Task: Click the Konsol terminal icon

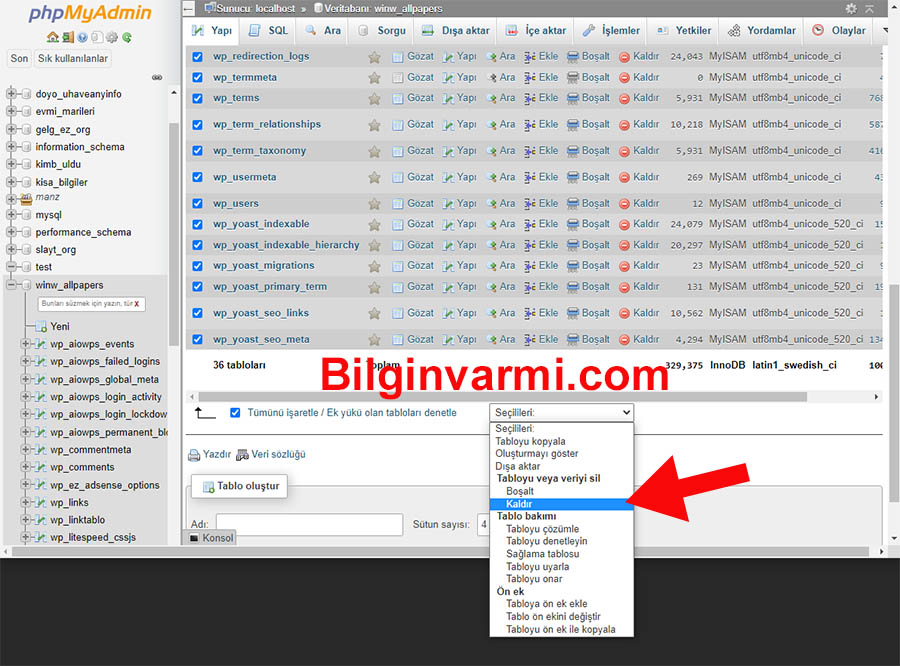Action: tap(194, 538)
